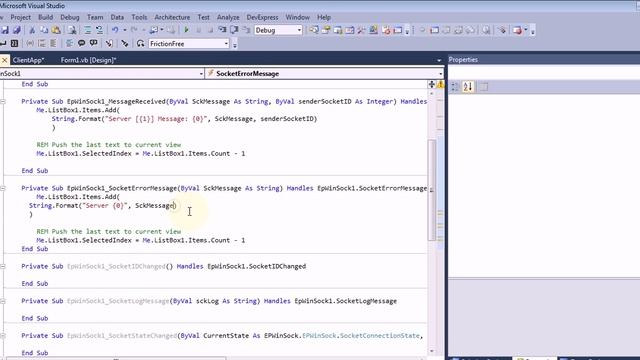Click the split editor handle icon
Screen dimensions: 640x360
(x=431, y=84)
